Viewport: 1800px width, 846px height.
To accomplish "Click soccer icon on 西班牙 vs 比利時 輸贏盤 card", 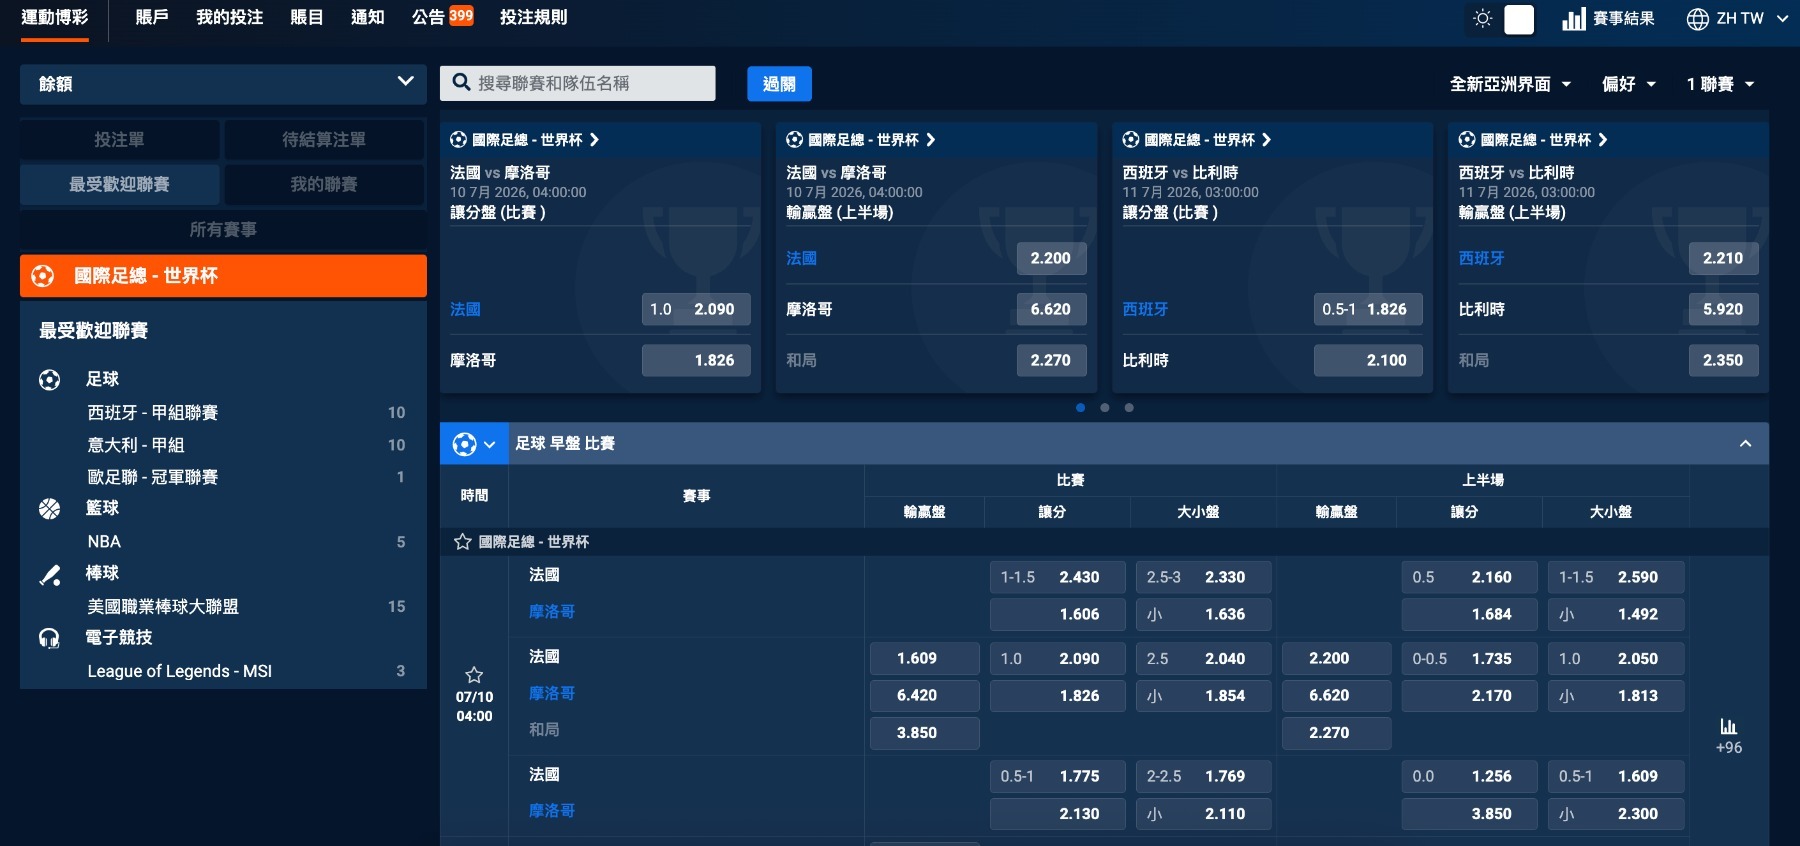I will click(1467, 140).
